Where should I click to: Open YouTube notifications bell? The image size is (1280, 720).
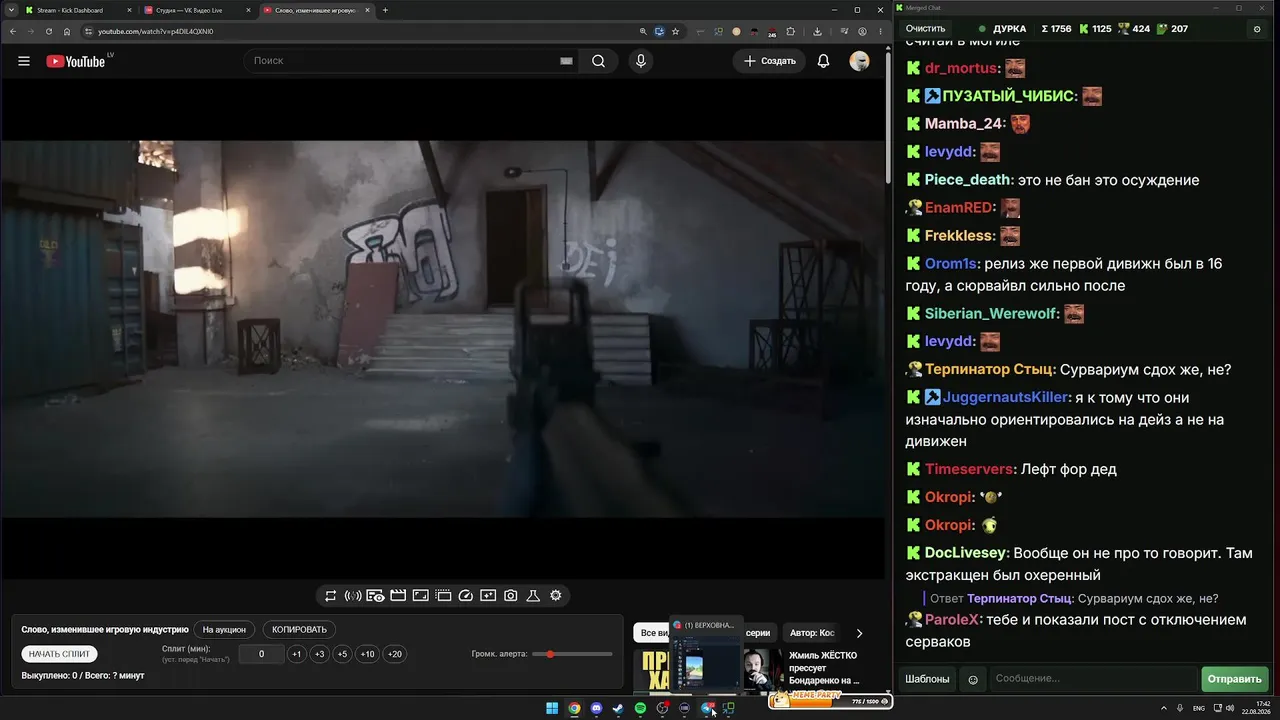[x=823, y=61]
